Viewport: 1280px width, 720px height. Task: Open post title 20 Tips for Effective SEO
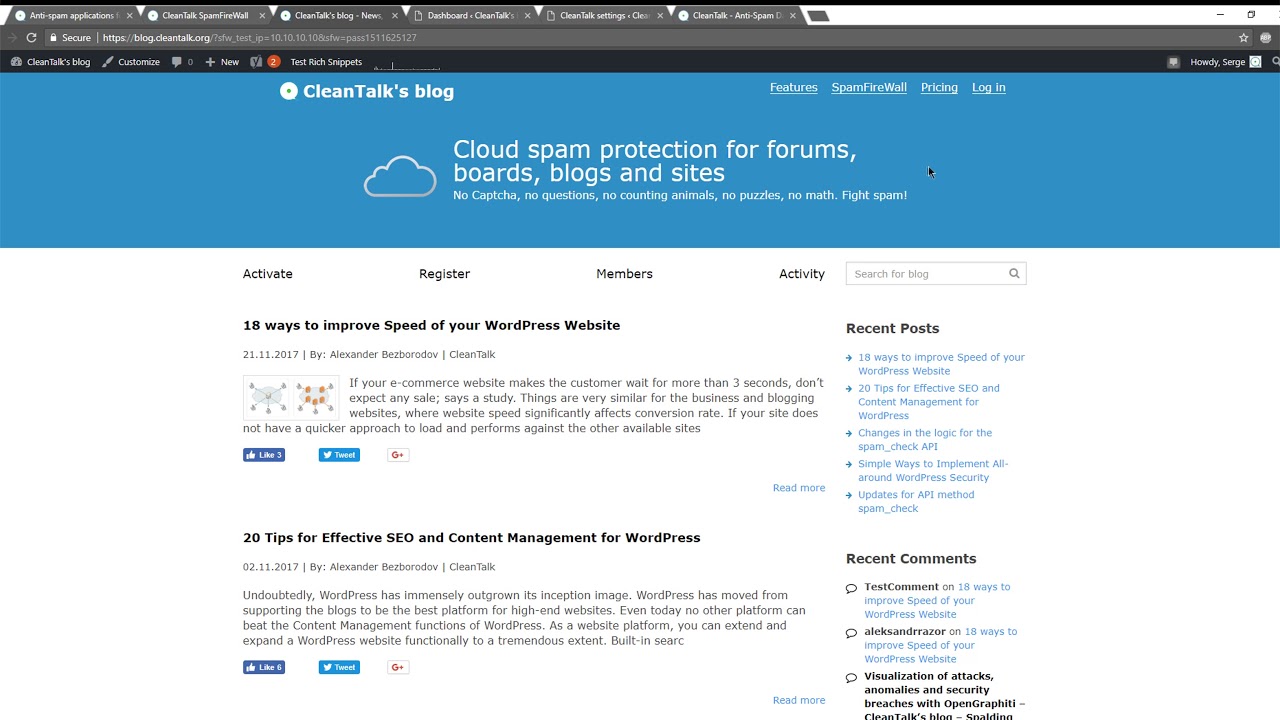click(471, 538)
